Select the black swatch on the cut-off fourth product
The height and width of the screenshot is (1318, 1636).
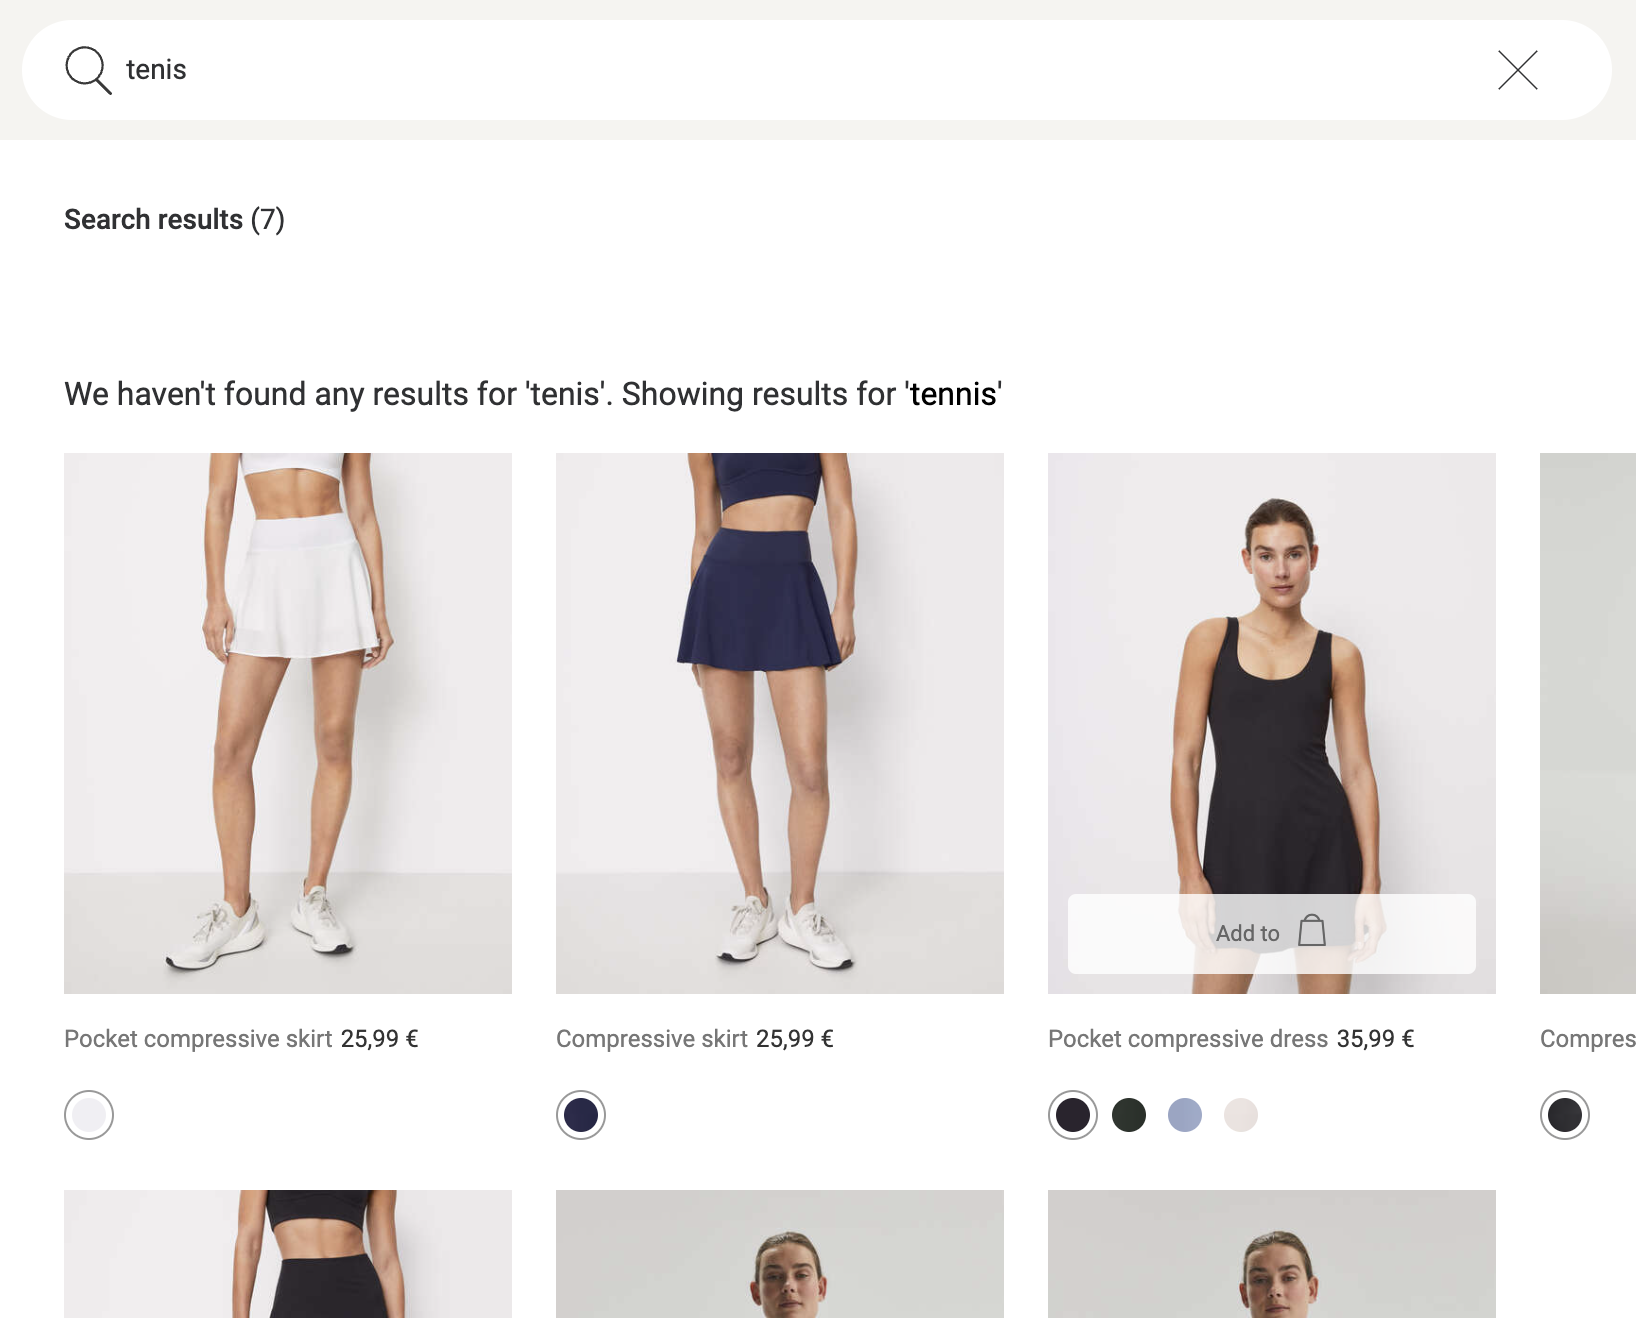(1565, 1115)
